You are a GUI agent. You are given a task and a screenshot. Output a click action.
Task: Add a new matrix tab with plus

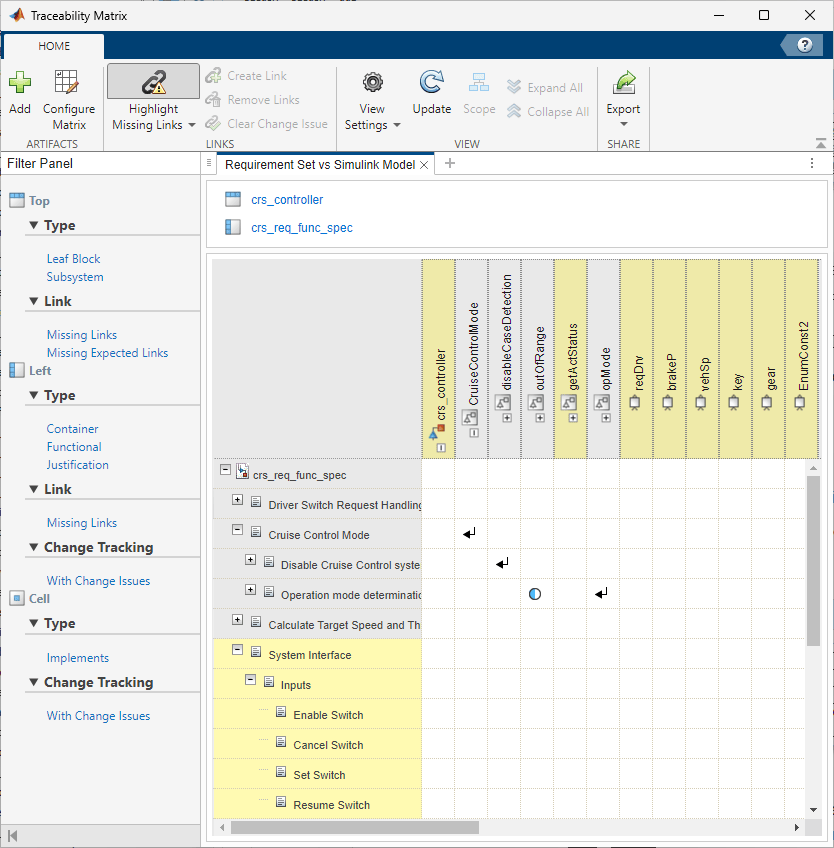point(449,163)
